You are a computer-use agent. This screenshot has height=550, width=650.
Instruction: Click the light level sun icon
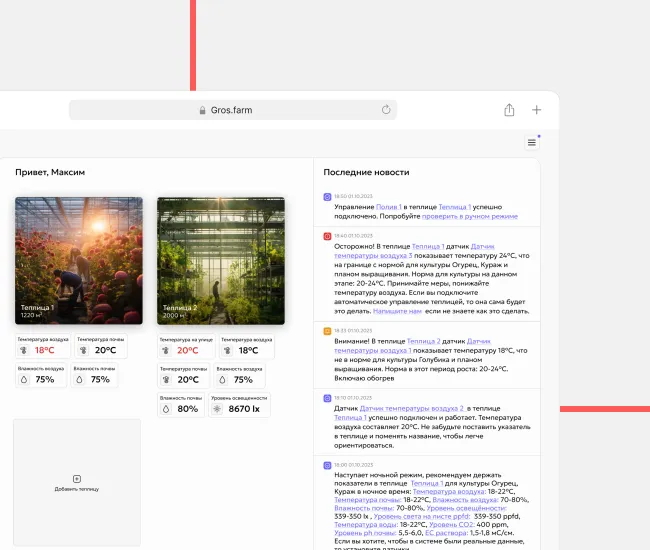point(217,409)
